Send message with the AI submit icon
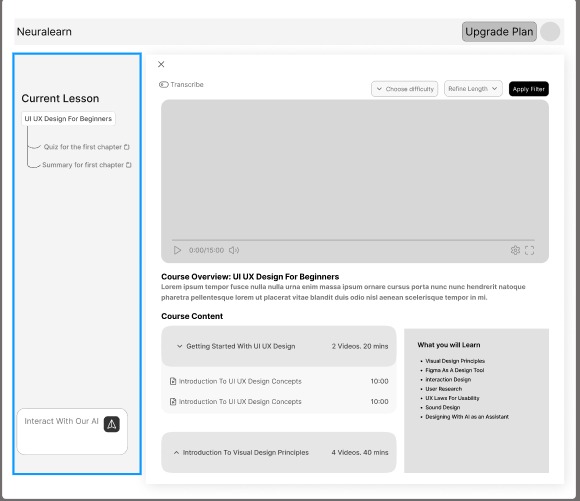This screenshot has height=501, width=580. tap(112, 424)
